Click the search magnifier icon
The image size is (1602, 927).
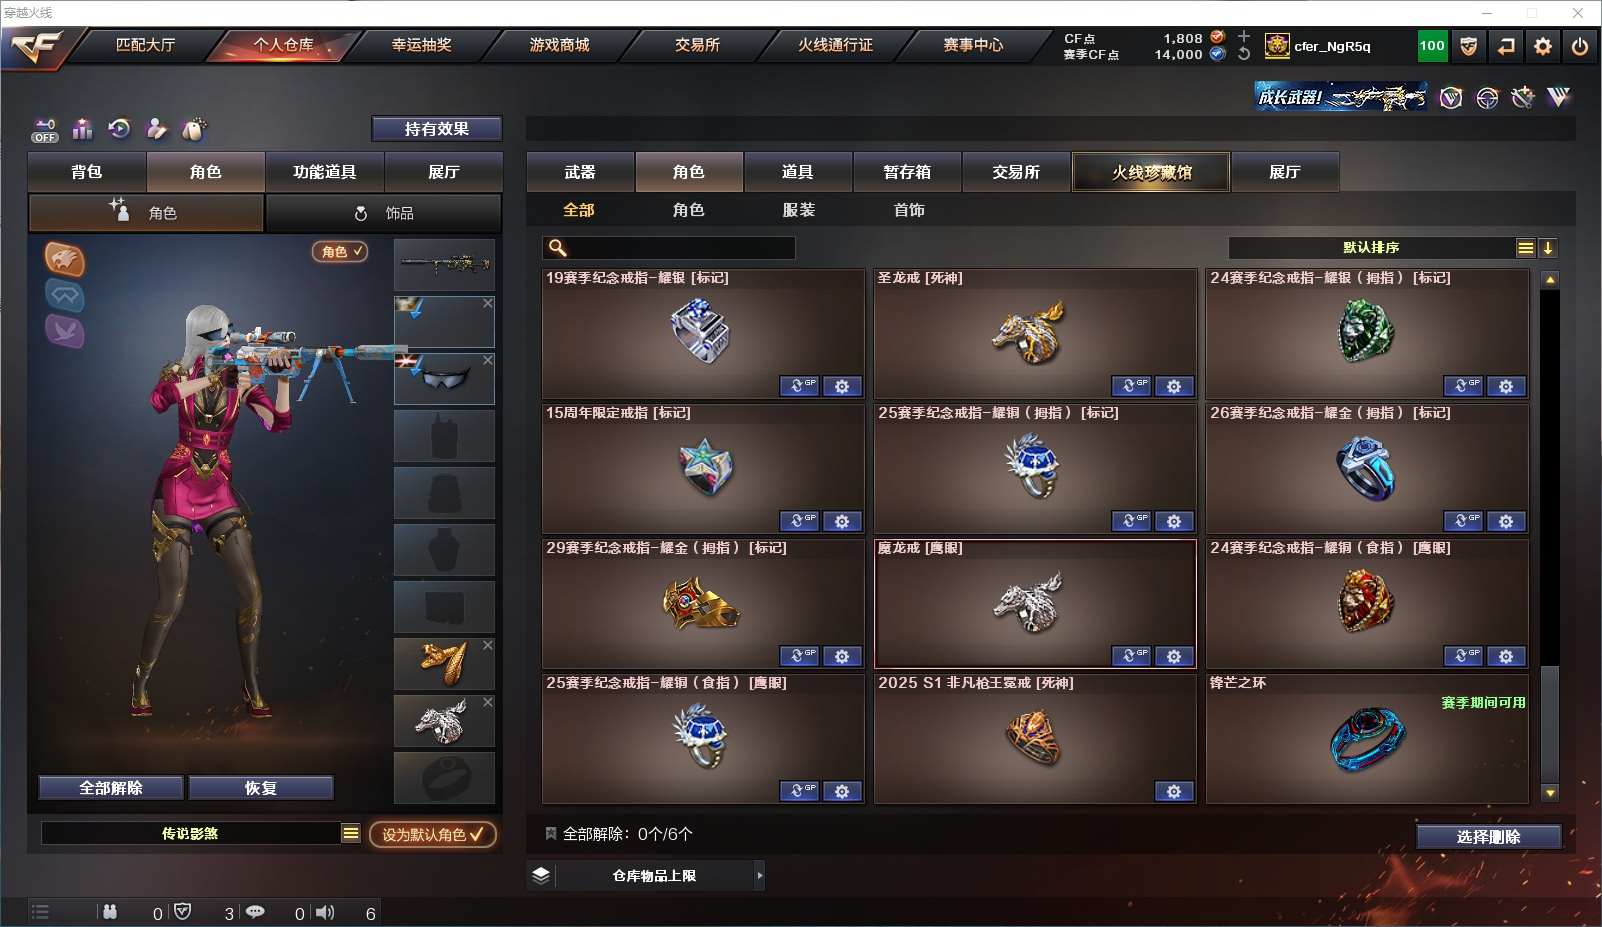(558, 248)
